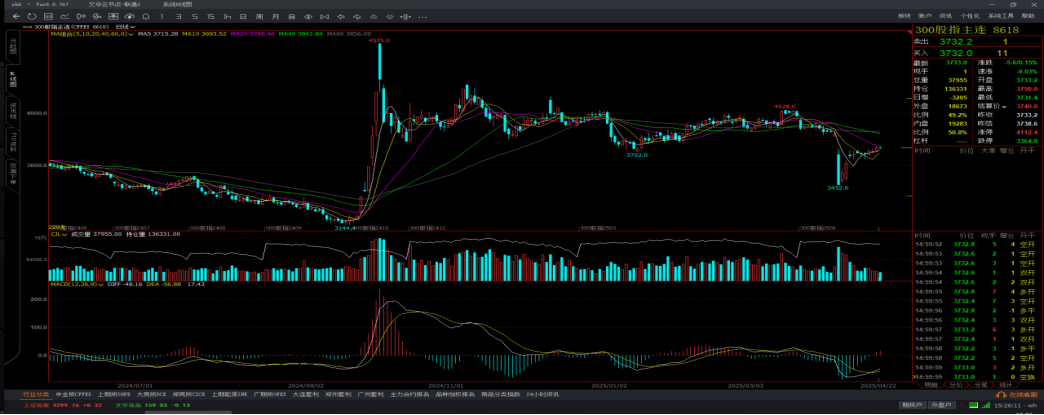The width and height of the screenshot is (1044, 415).
Task: Open the 分时图 tab in left sidebar
Action: coord(13,46)
